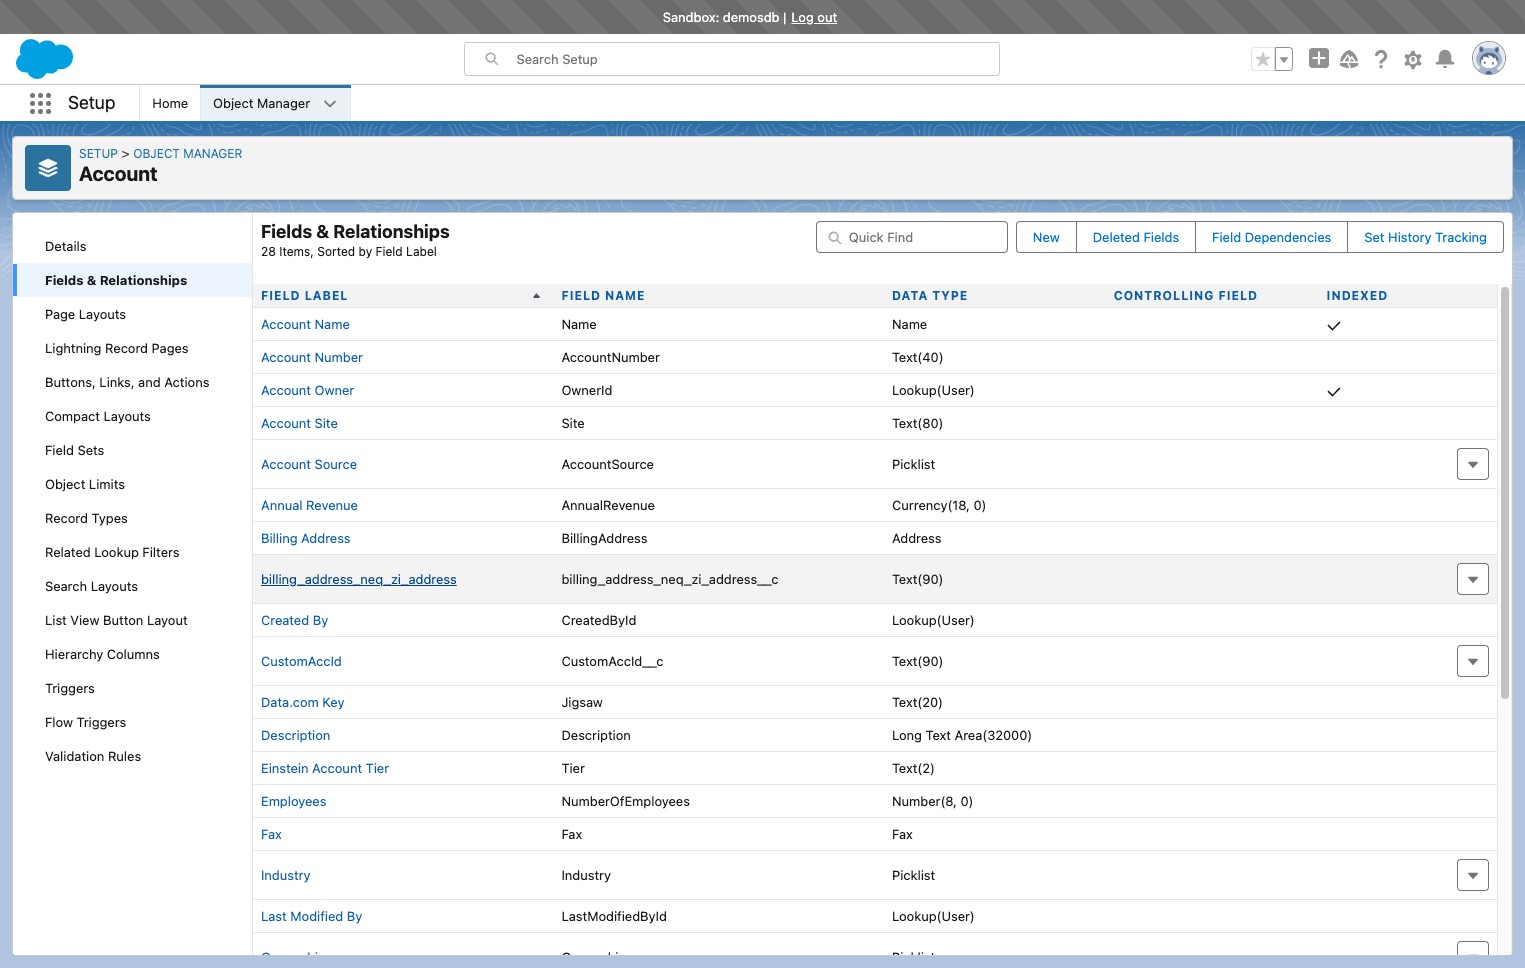Open the Global Actions plus icon
This screenshot has width=1525, height=968.
coord(1319,59)
